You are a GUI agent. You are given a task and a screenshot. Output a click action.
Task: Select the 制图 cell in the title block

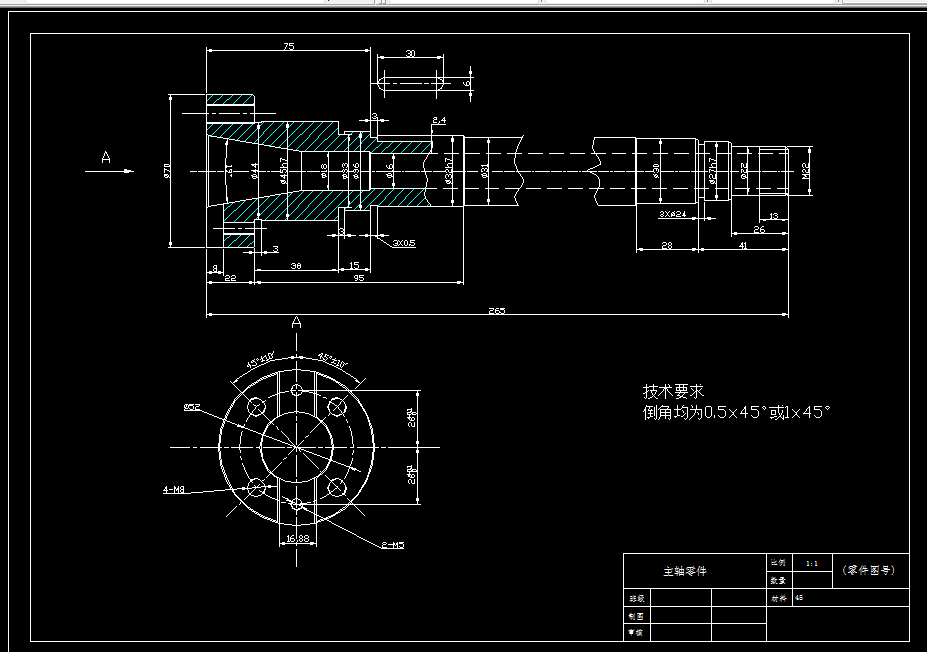[636, 616]
